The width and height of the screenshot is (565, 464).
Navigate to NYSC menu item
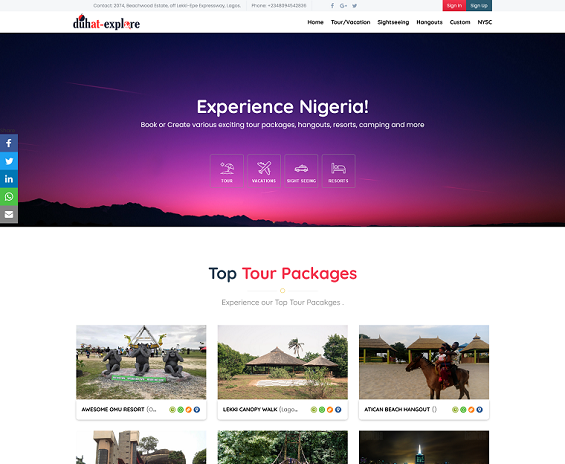[485, 22]
